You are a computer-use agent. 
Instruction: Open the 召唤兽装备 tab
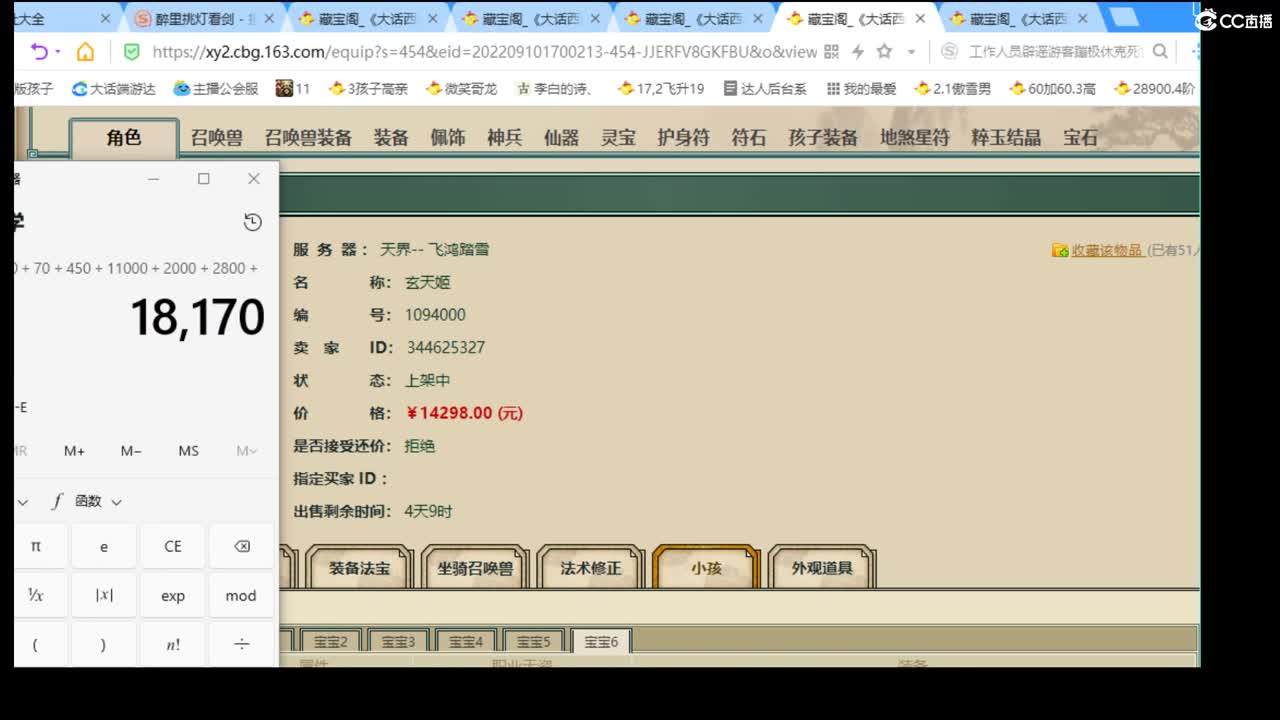pos(308,138)
